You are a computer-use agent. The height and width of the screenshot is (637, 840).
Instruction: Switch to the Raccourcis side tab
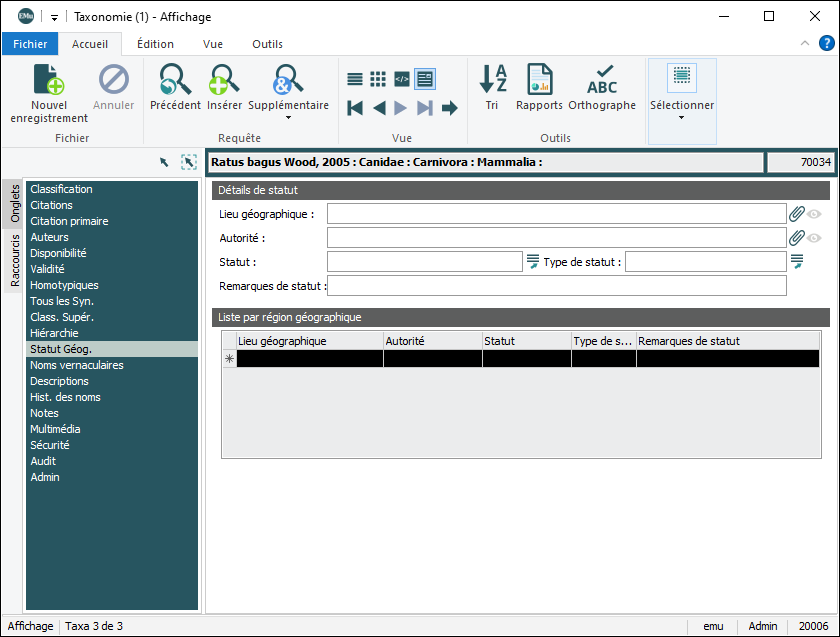[x=15, y=260]
